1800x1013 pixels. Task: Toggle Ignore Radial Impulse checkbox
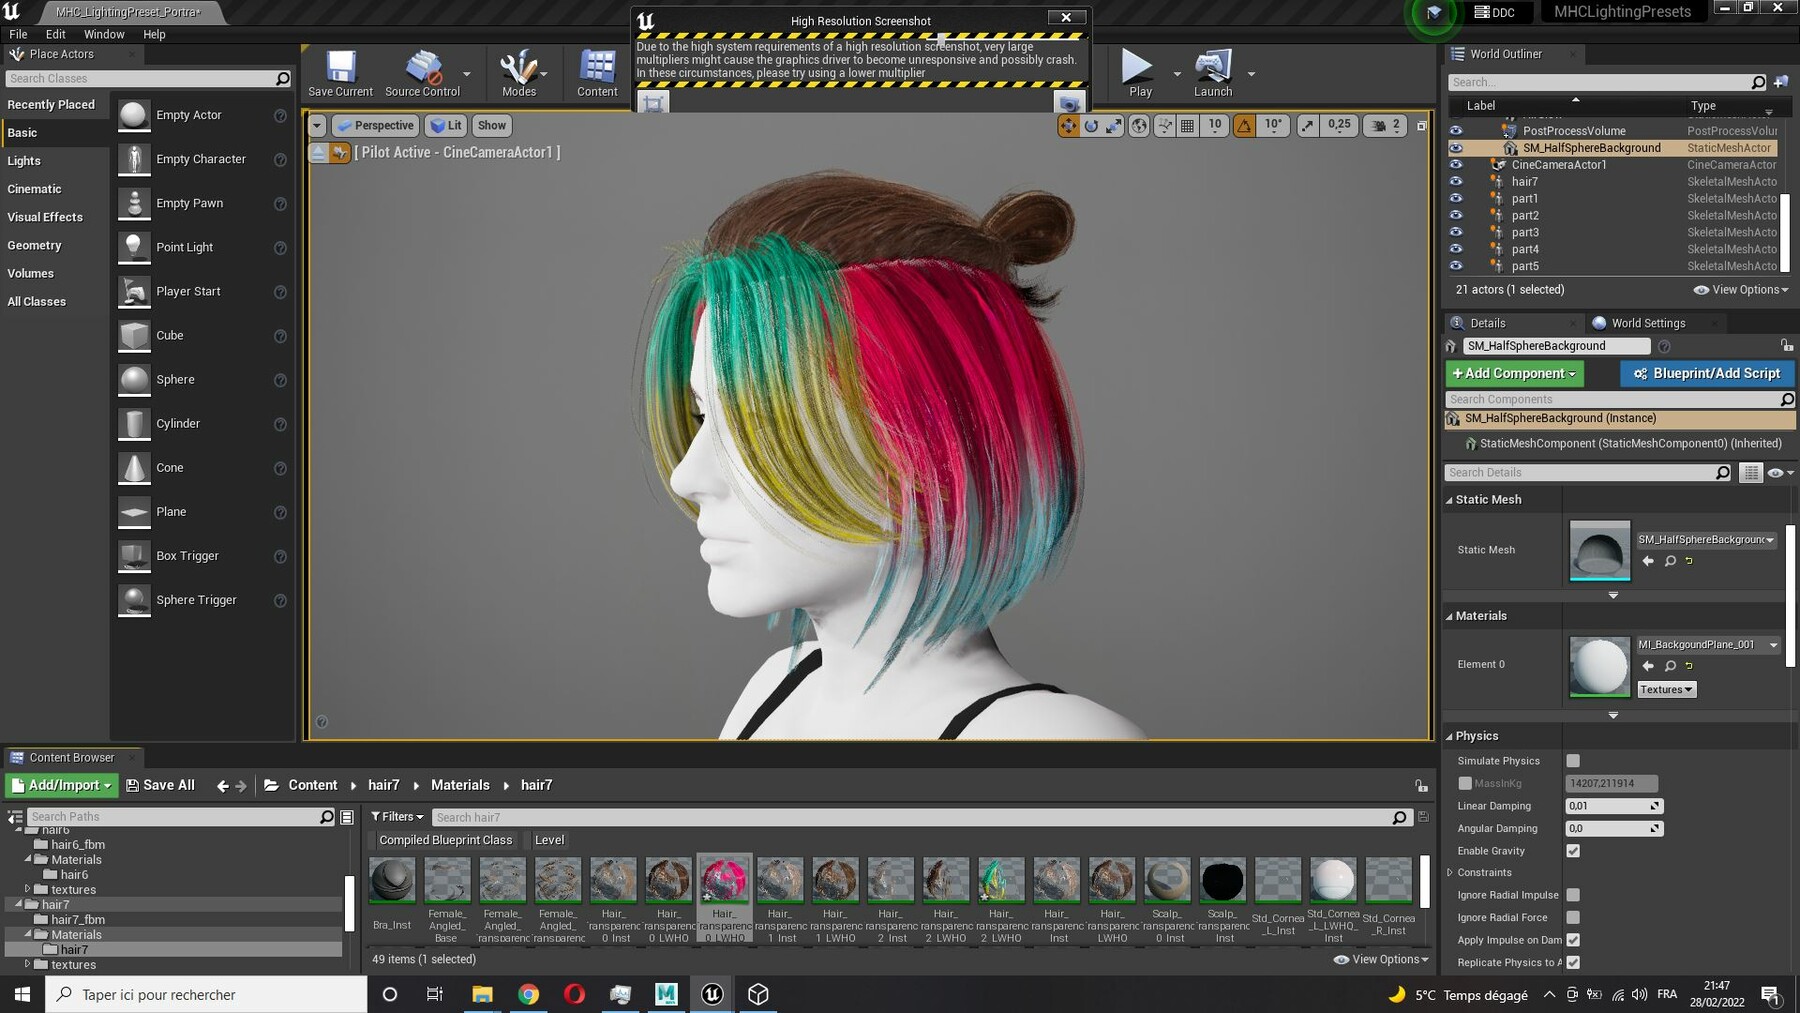pyautogui.click(x=1573, y=895)
